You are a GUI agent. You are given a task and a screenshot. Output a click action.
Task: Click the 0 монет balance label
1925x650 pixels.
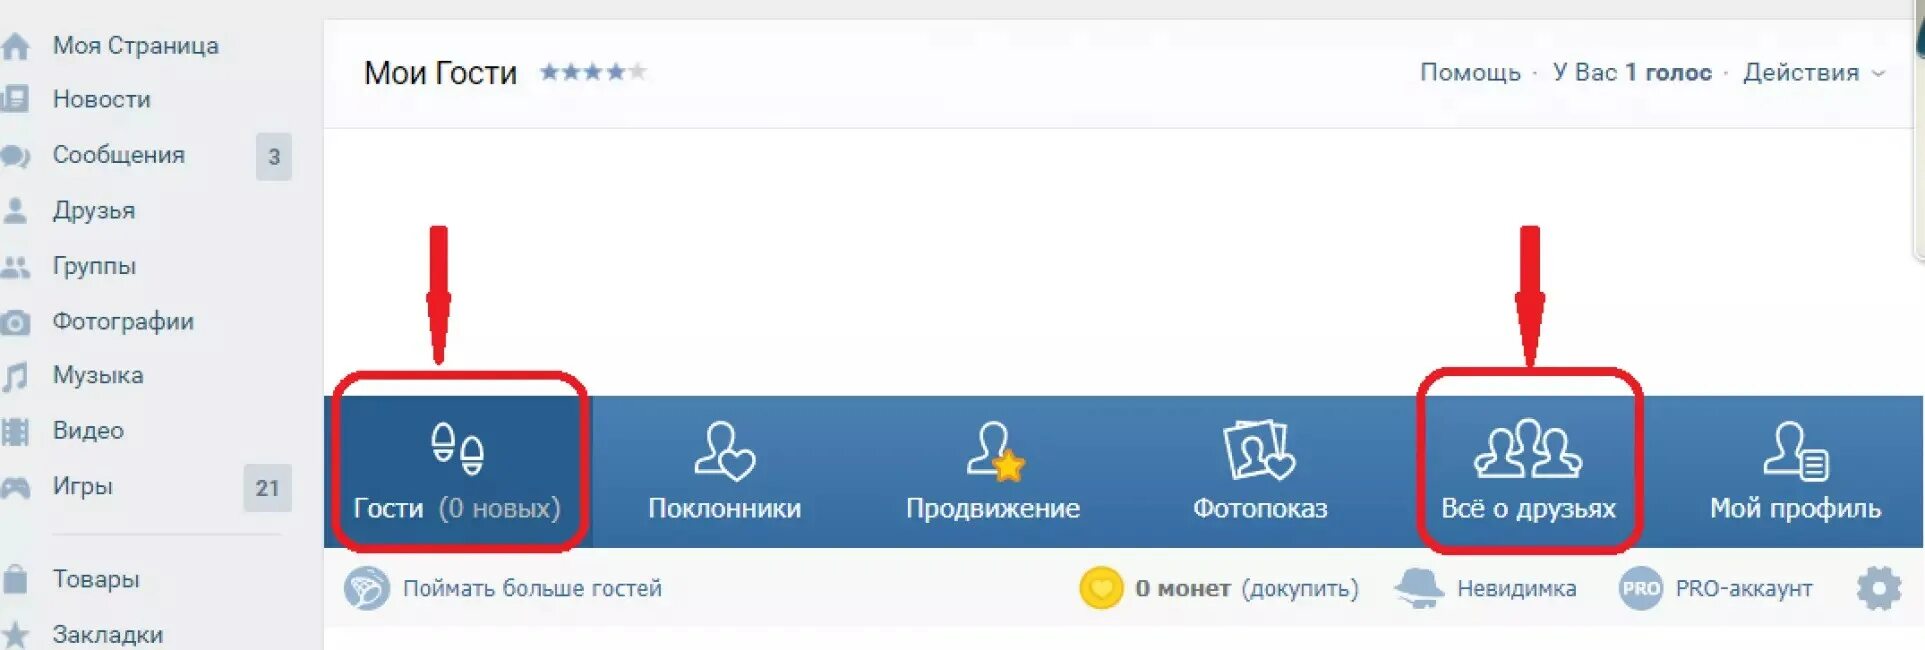[x=1182, y=588]
